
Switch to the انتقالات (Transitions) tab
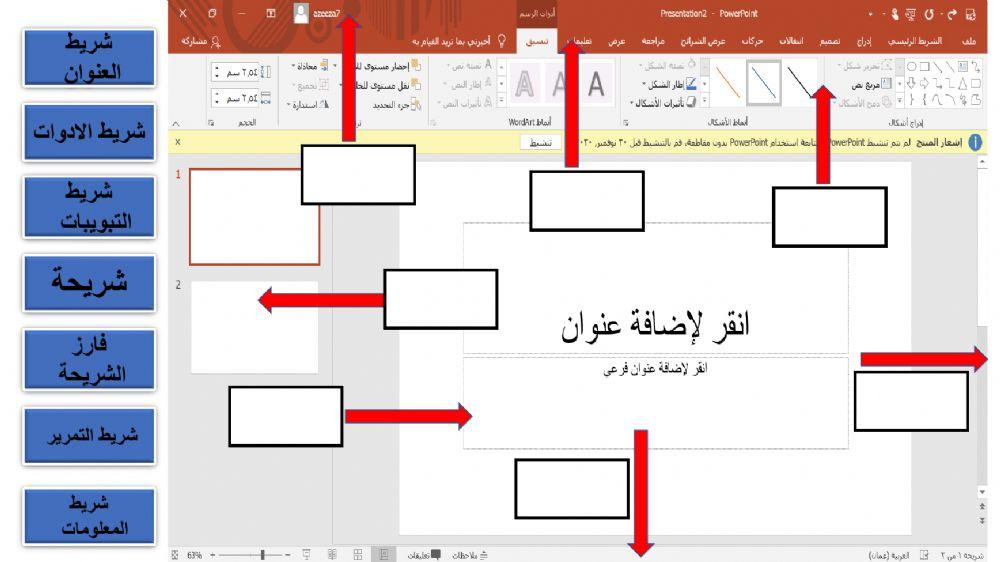pos(791,41)
